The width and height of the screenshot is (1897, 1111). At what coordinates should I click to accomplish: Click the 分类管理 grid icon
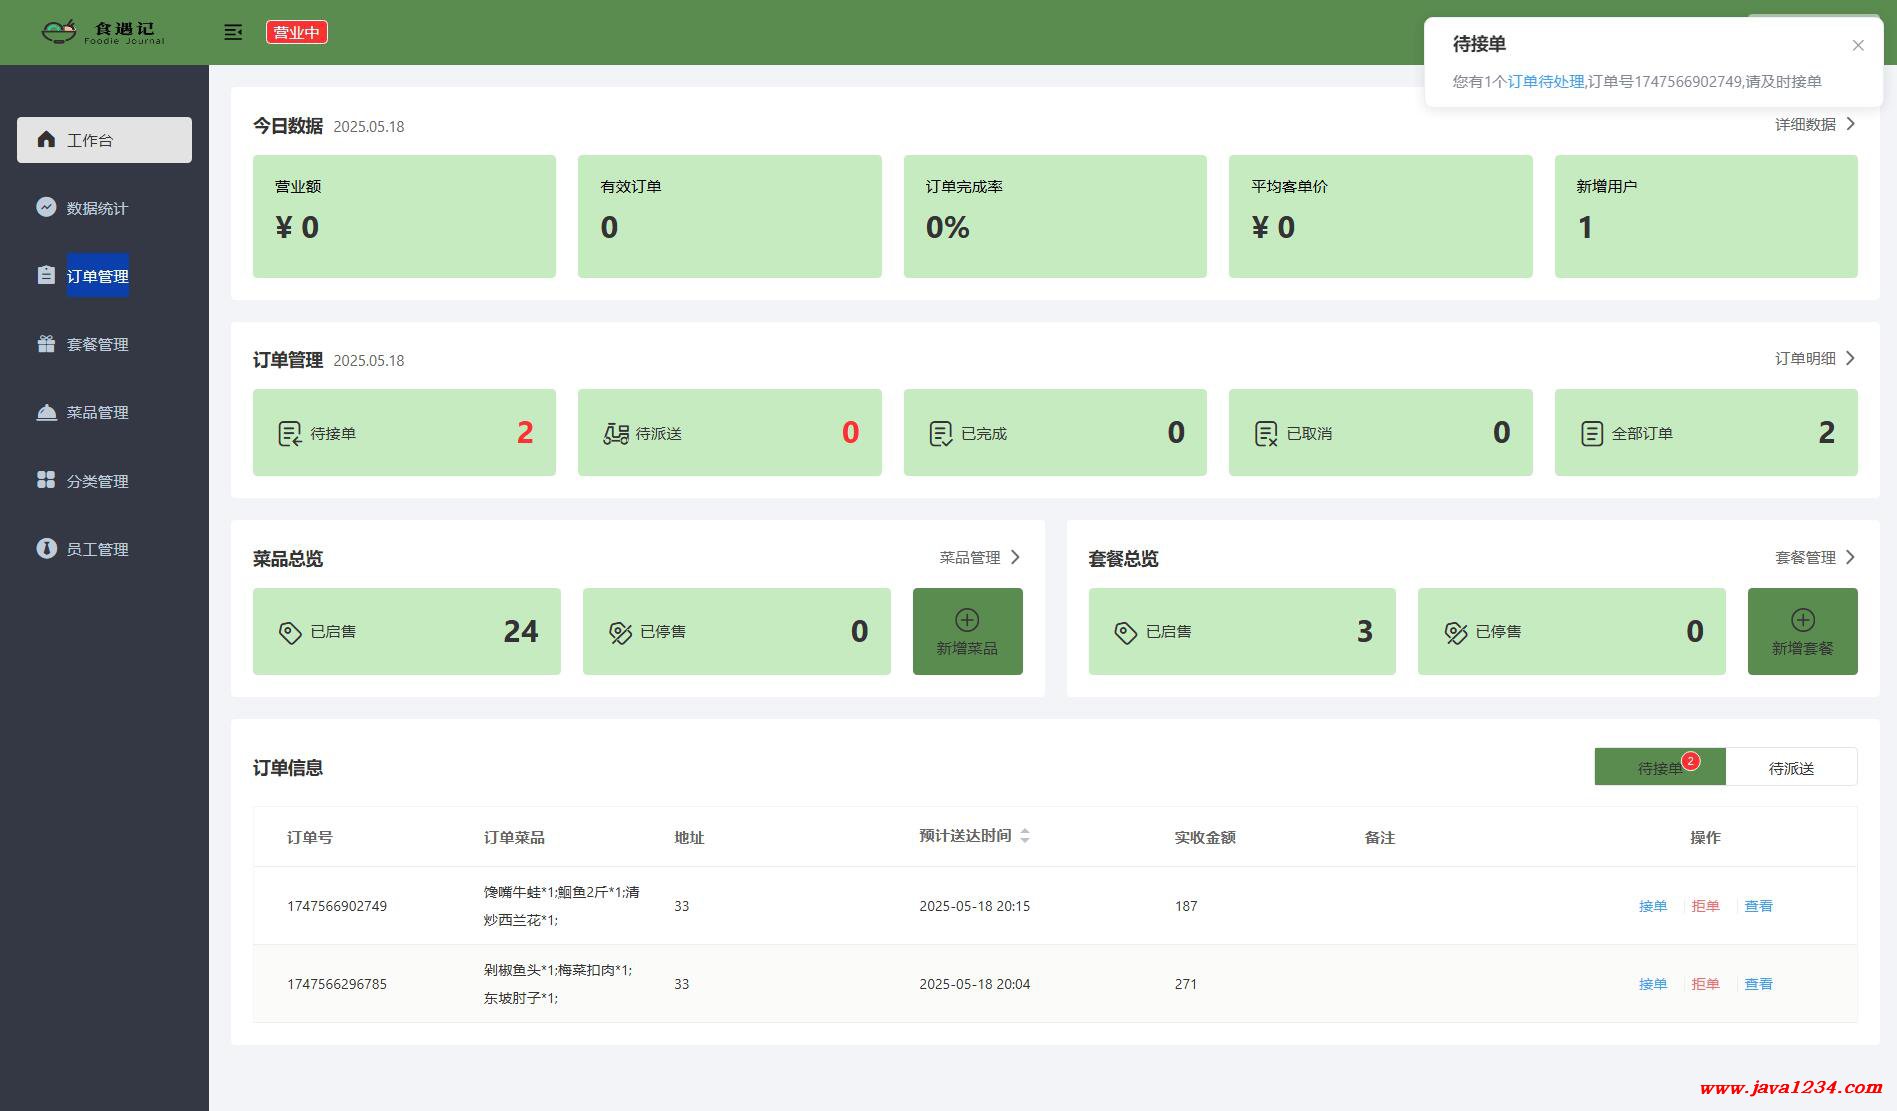coord(46,480)
